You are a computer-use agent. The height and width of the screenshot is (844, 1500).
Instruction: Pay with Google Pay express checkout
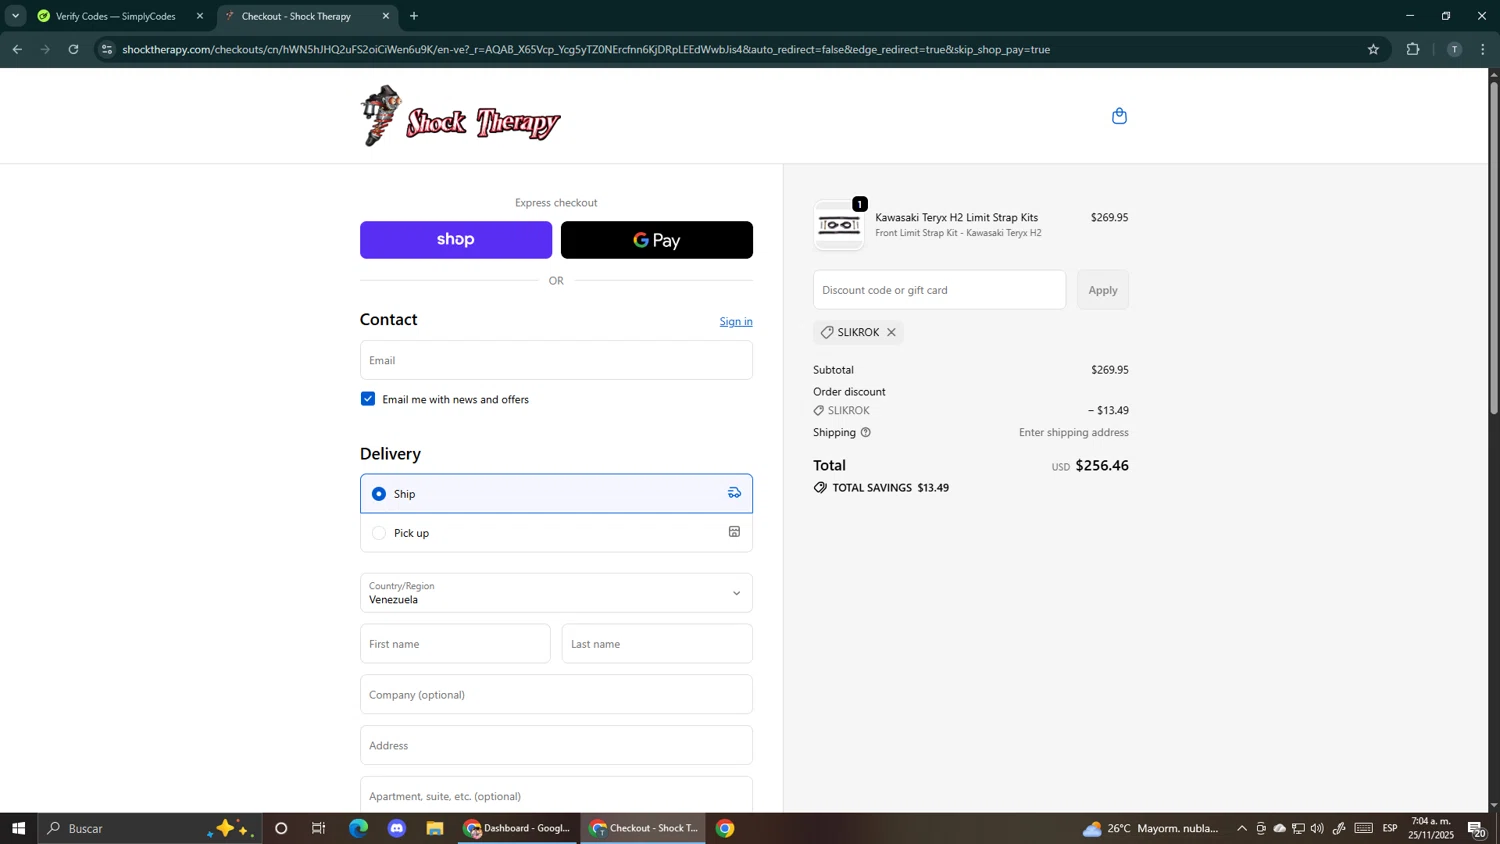657,240
